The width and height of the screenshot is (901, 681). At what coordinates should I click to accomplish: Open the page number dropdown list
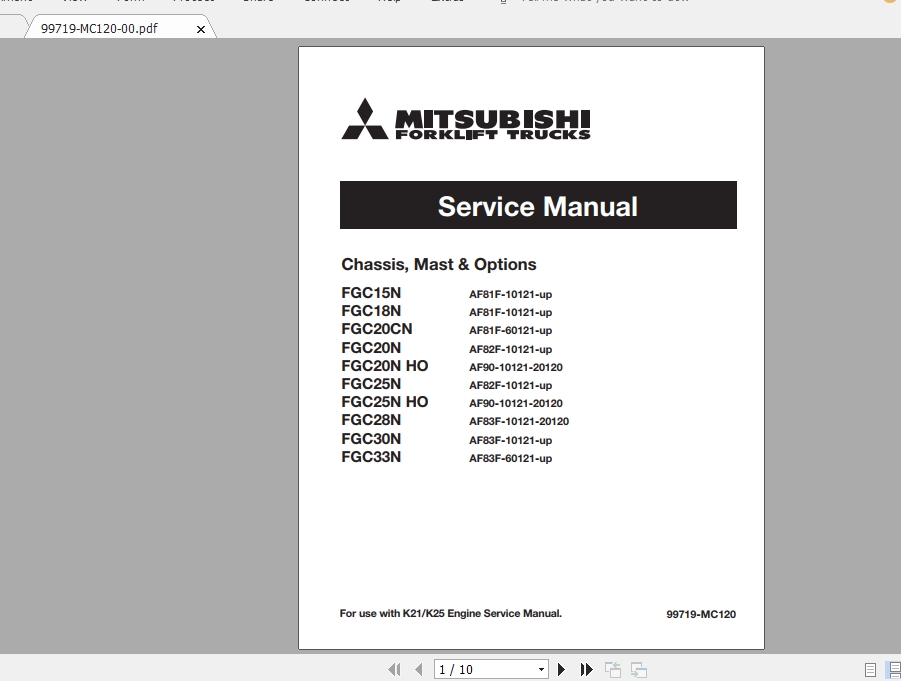540,669
